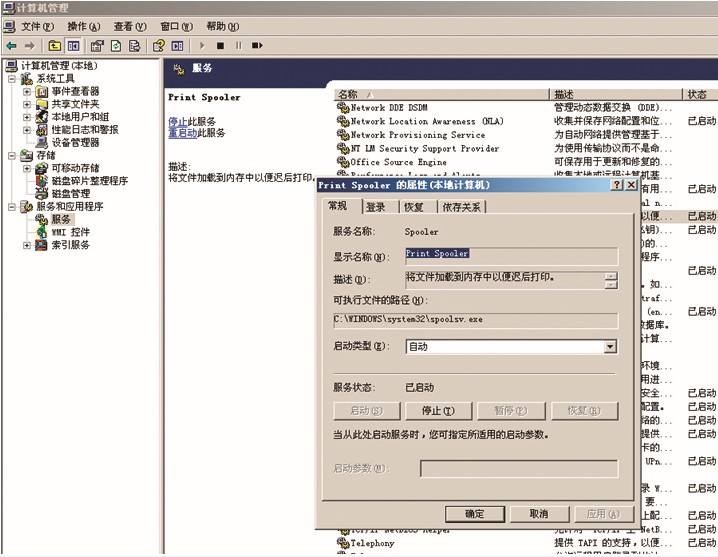The width and height of the screenshot is (718, 557).
Task: Expand the 可移动存储 tree node
Action: coord(27,169)
